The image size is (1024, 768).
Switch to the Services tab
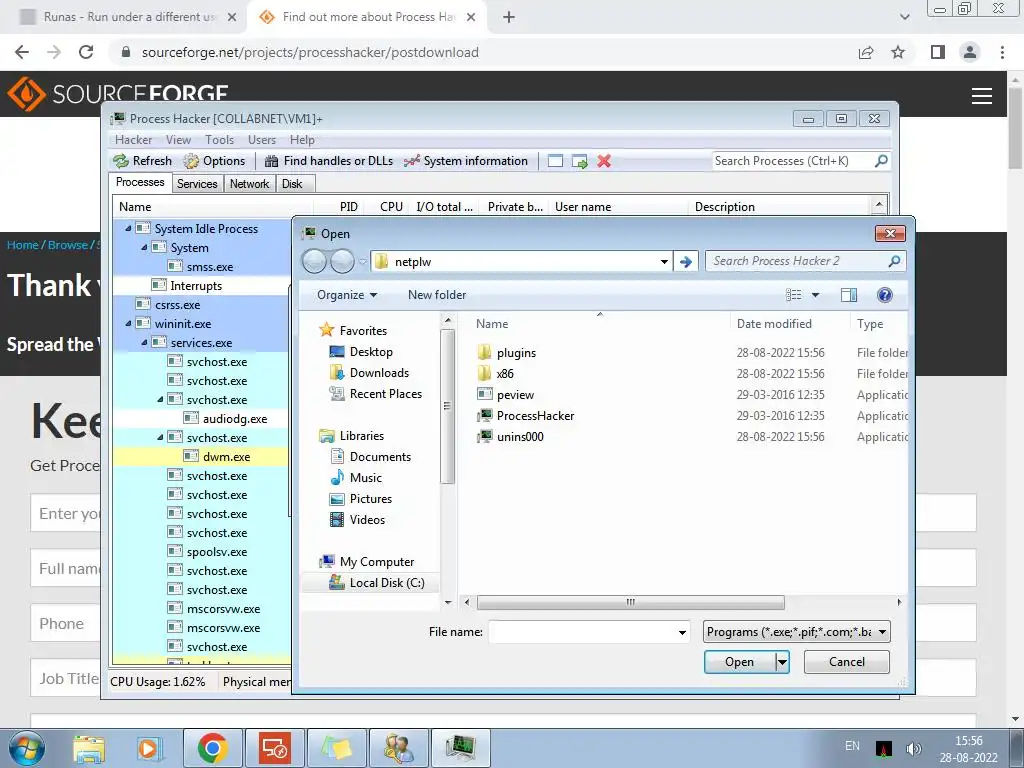click(x=197, y=184)
